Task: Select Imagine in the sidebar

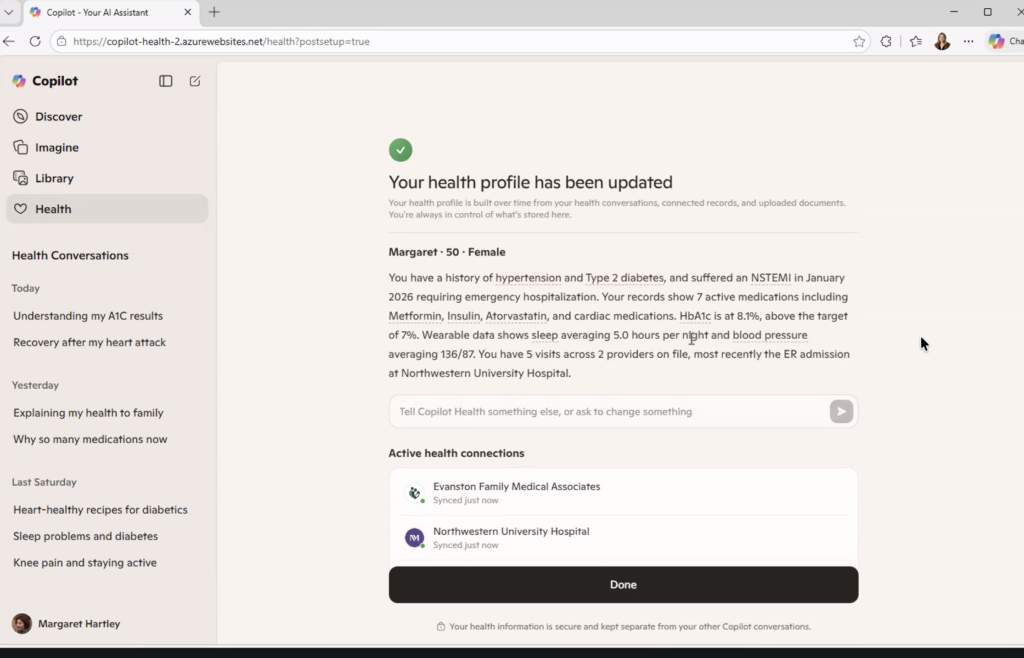Action: point(56,147)
